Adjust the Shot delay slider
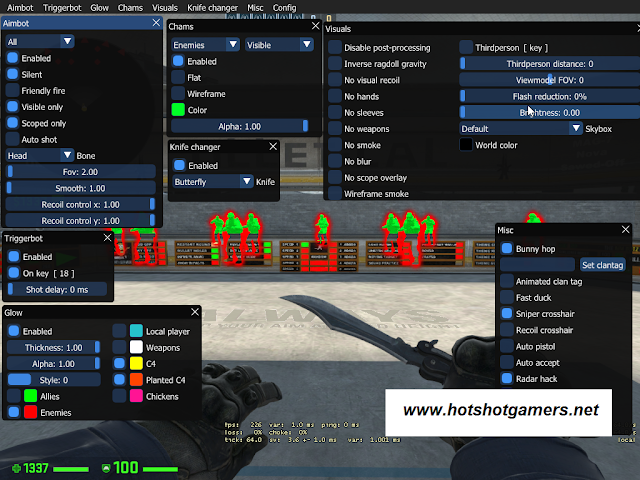 pos(57,289)
